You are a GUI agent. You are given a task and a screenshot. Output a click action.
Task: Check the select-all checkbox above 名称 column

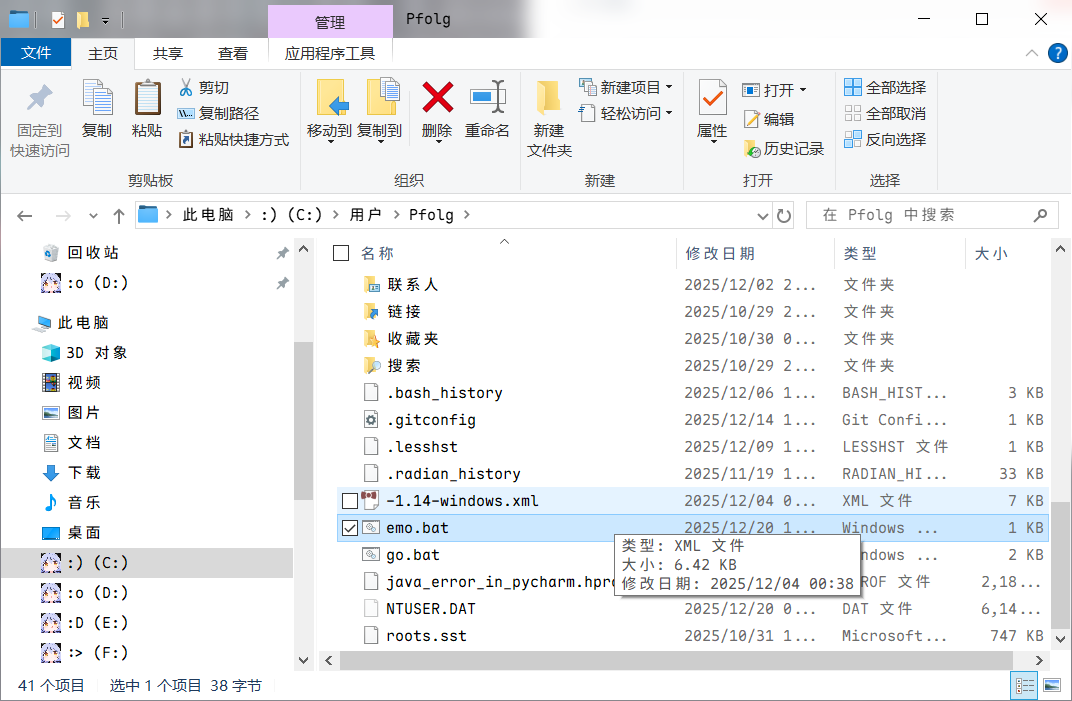tap(341, 253)
